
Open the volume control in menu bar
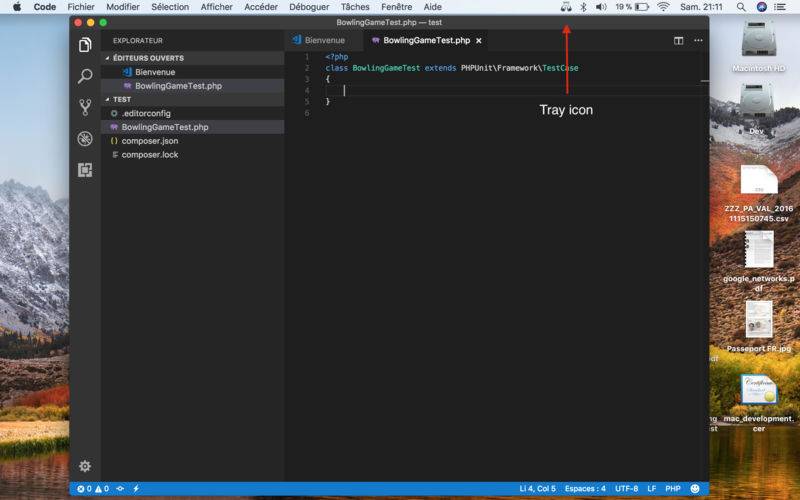coord(601,7)
